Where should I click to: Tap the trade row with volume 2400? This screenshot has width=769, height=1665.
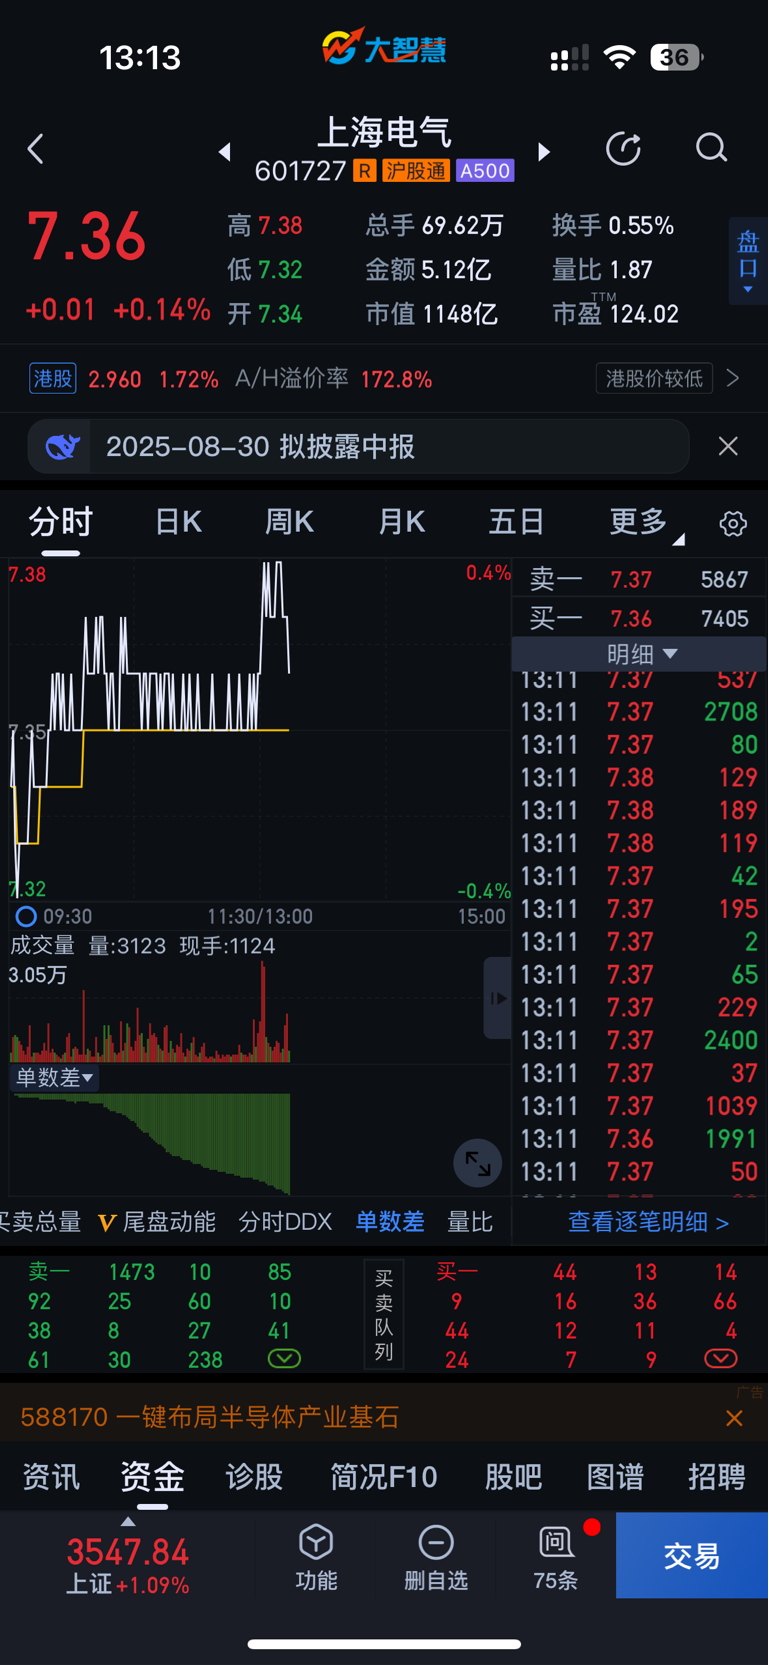pyautogui.click(x=639, y=1040)
